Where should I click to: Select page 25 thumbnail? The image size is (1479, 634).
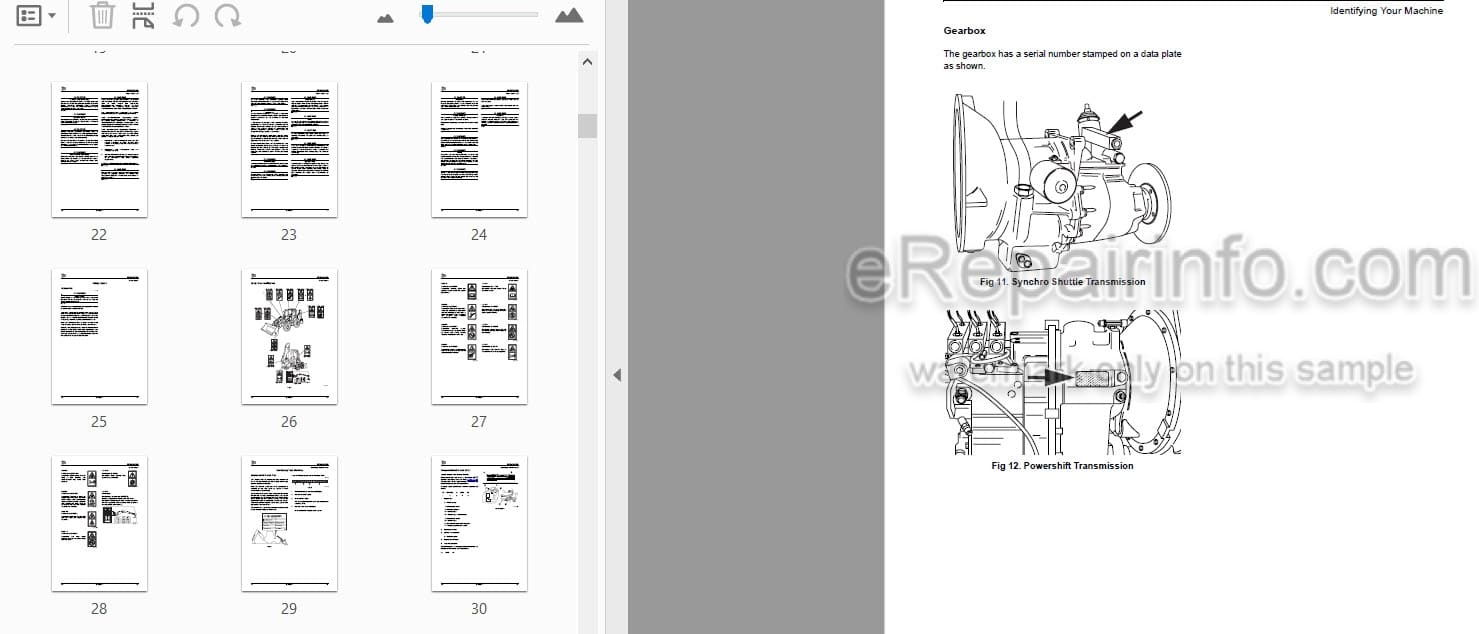(x=99, y=336)
